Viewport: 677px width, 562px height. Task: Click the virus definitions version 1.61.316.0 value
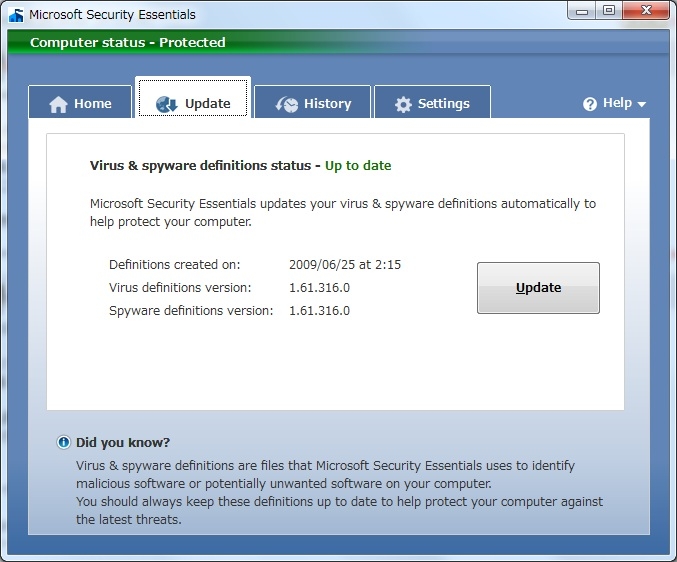(x=320, y=287)
